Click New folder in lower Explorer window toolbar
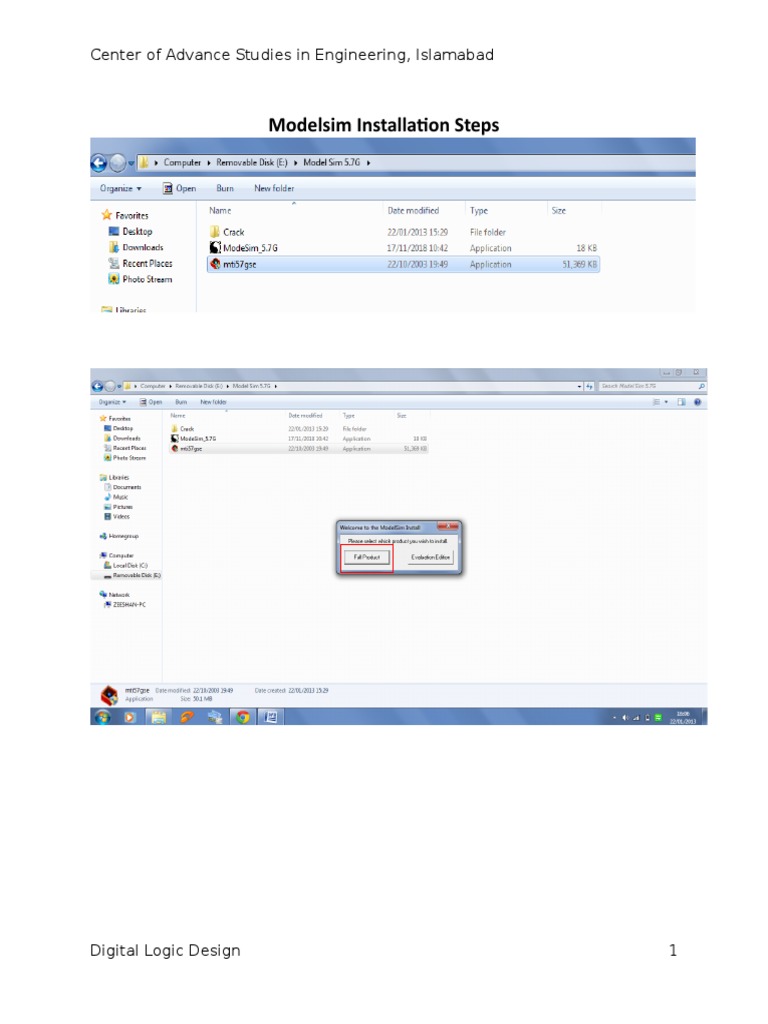Image resolution: width=768 pixels, height=1024 pixels. 213,402
